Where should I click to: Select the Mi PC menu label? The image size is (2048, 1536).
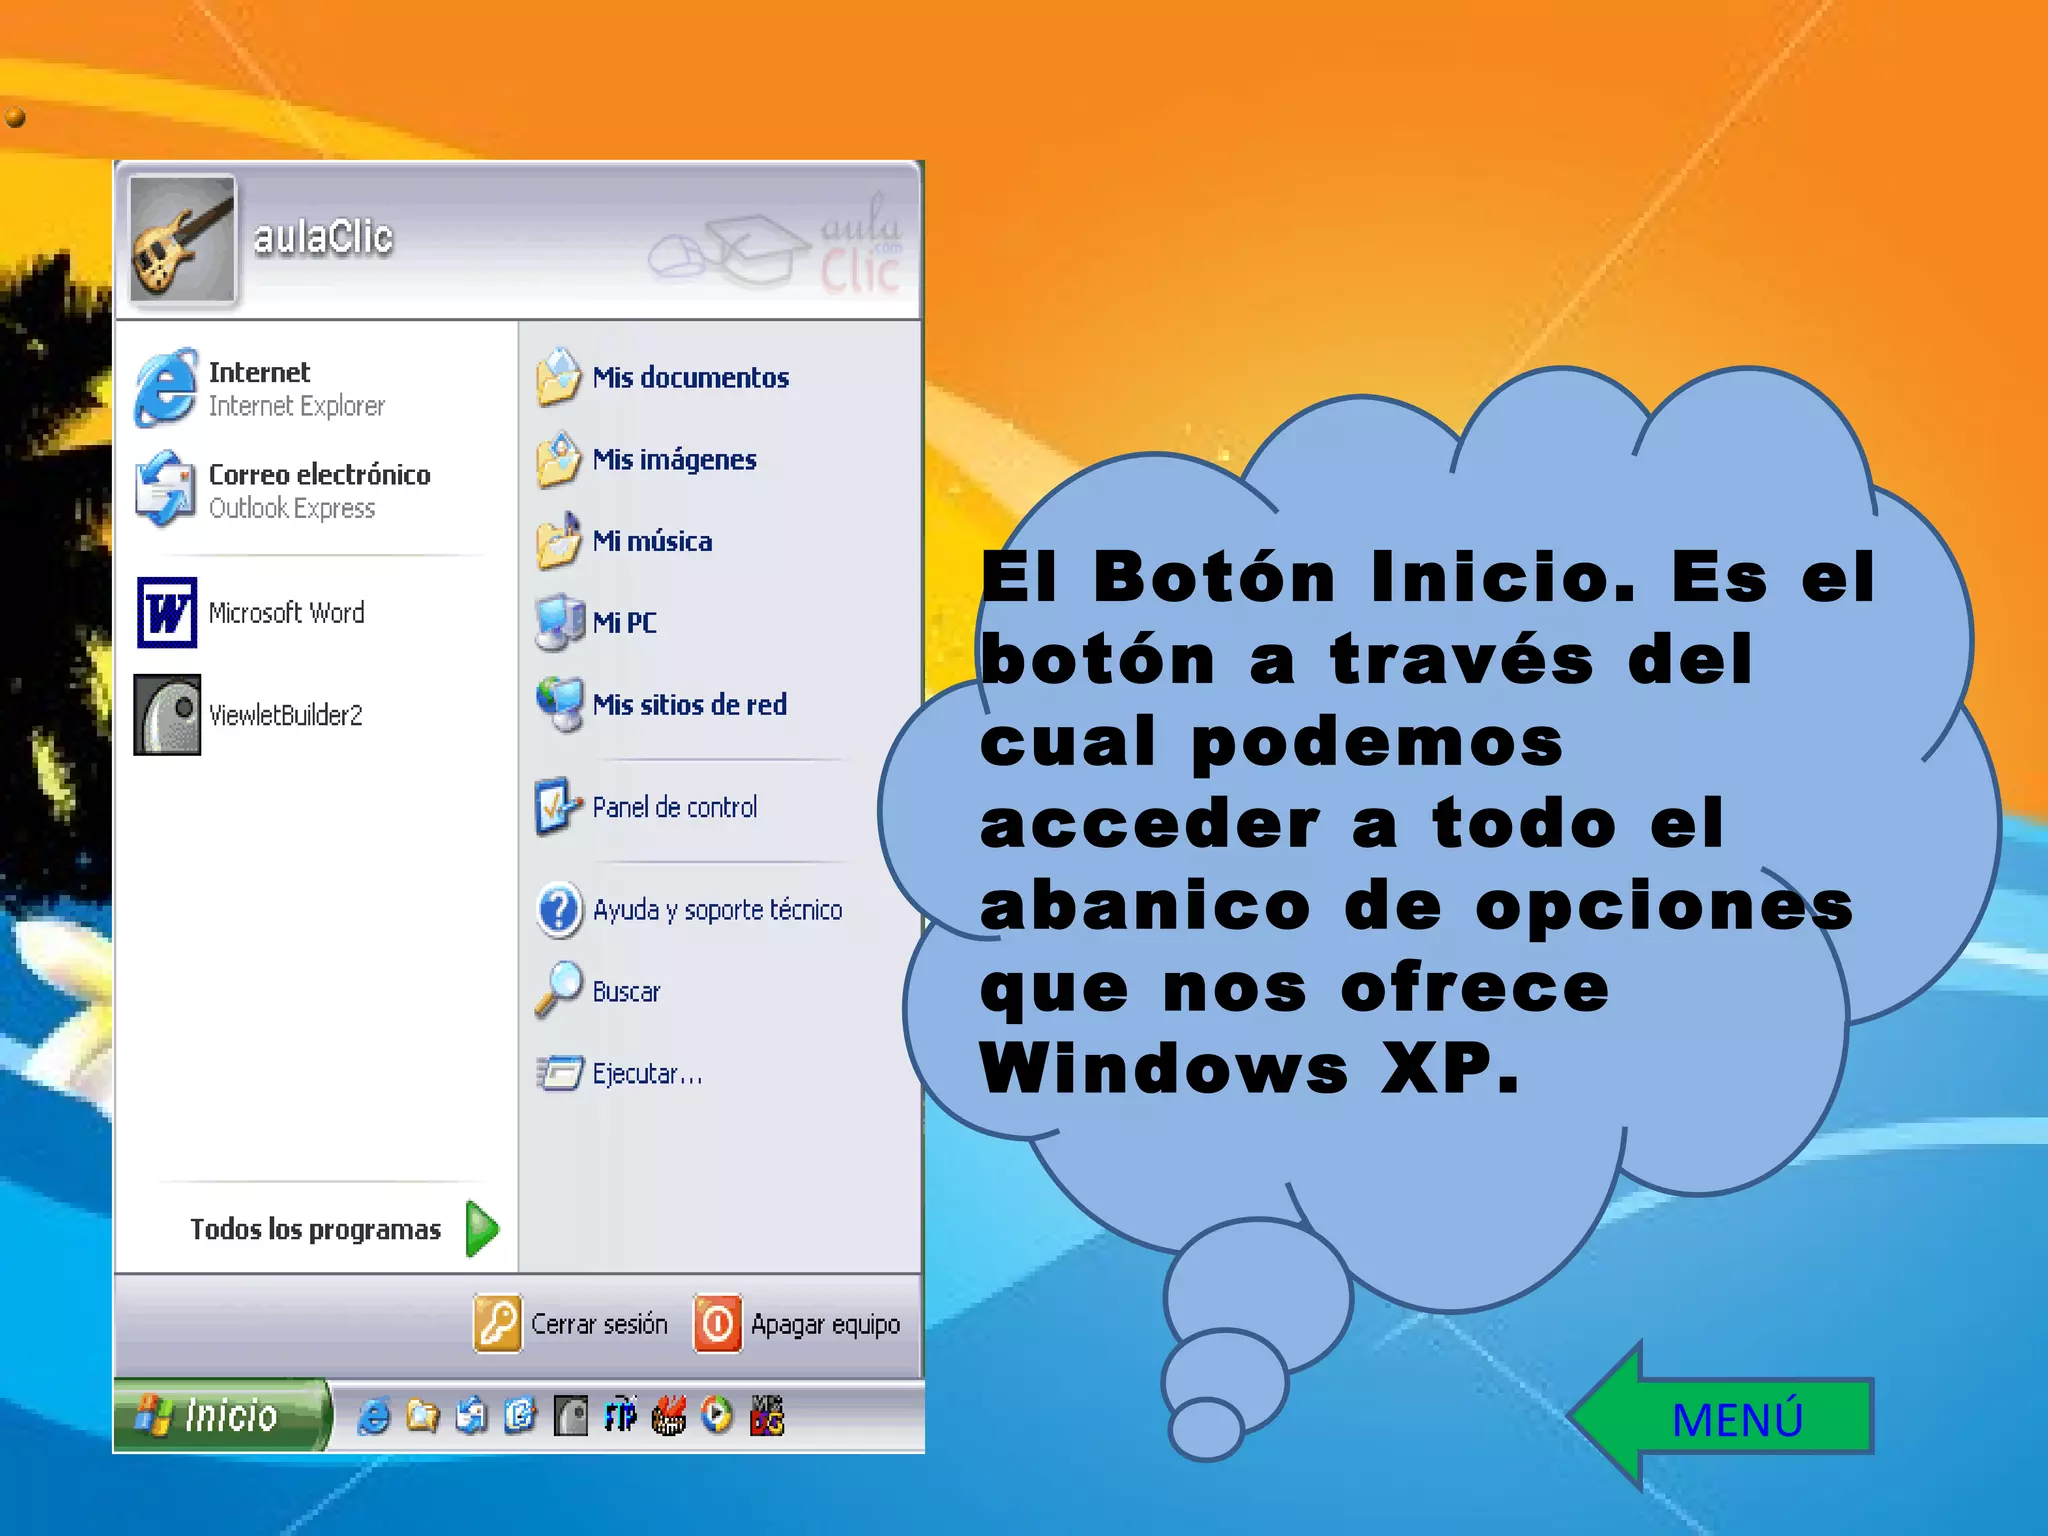point(625,622)
